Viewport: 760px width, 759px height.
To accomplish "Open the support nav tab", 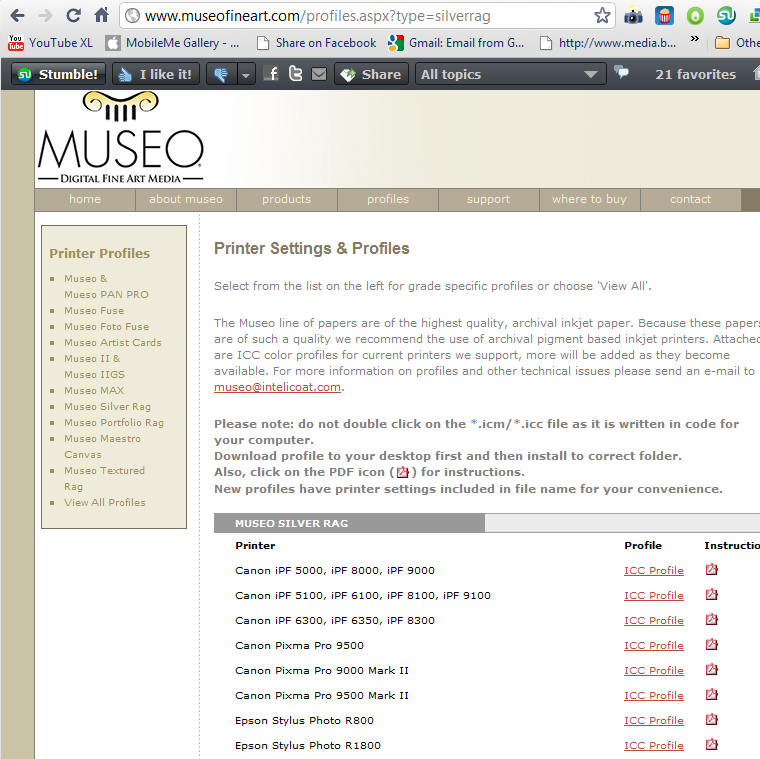I will pyautogui.click(x=488, y=199).
